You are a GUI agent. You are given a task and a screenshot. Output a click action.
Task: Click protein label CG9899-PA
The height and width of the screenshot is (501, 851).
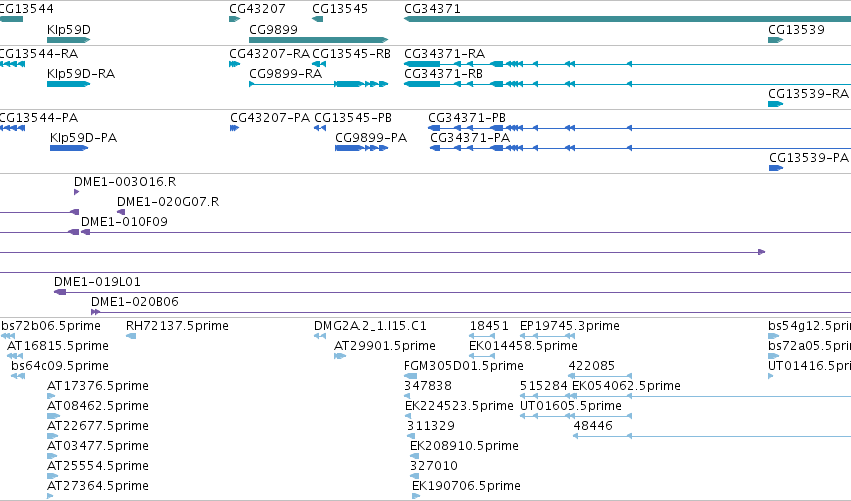[x=371, y=138]
